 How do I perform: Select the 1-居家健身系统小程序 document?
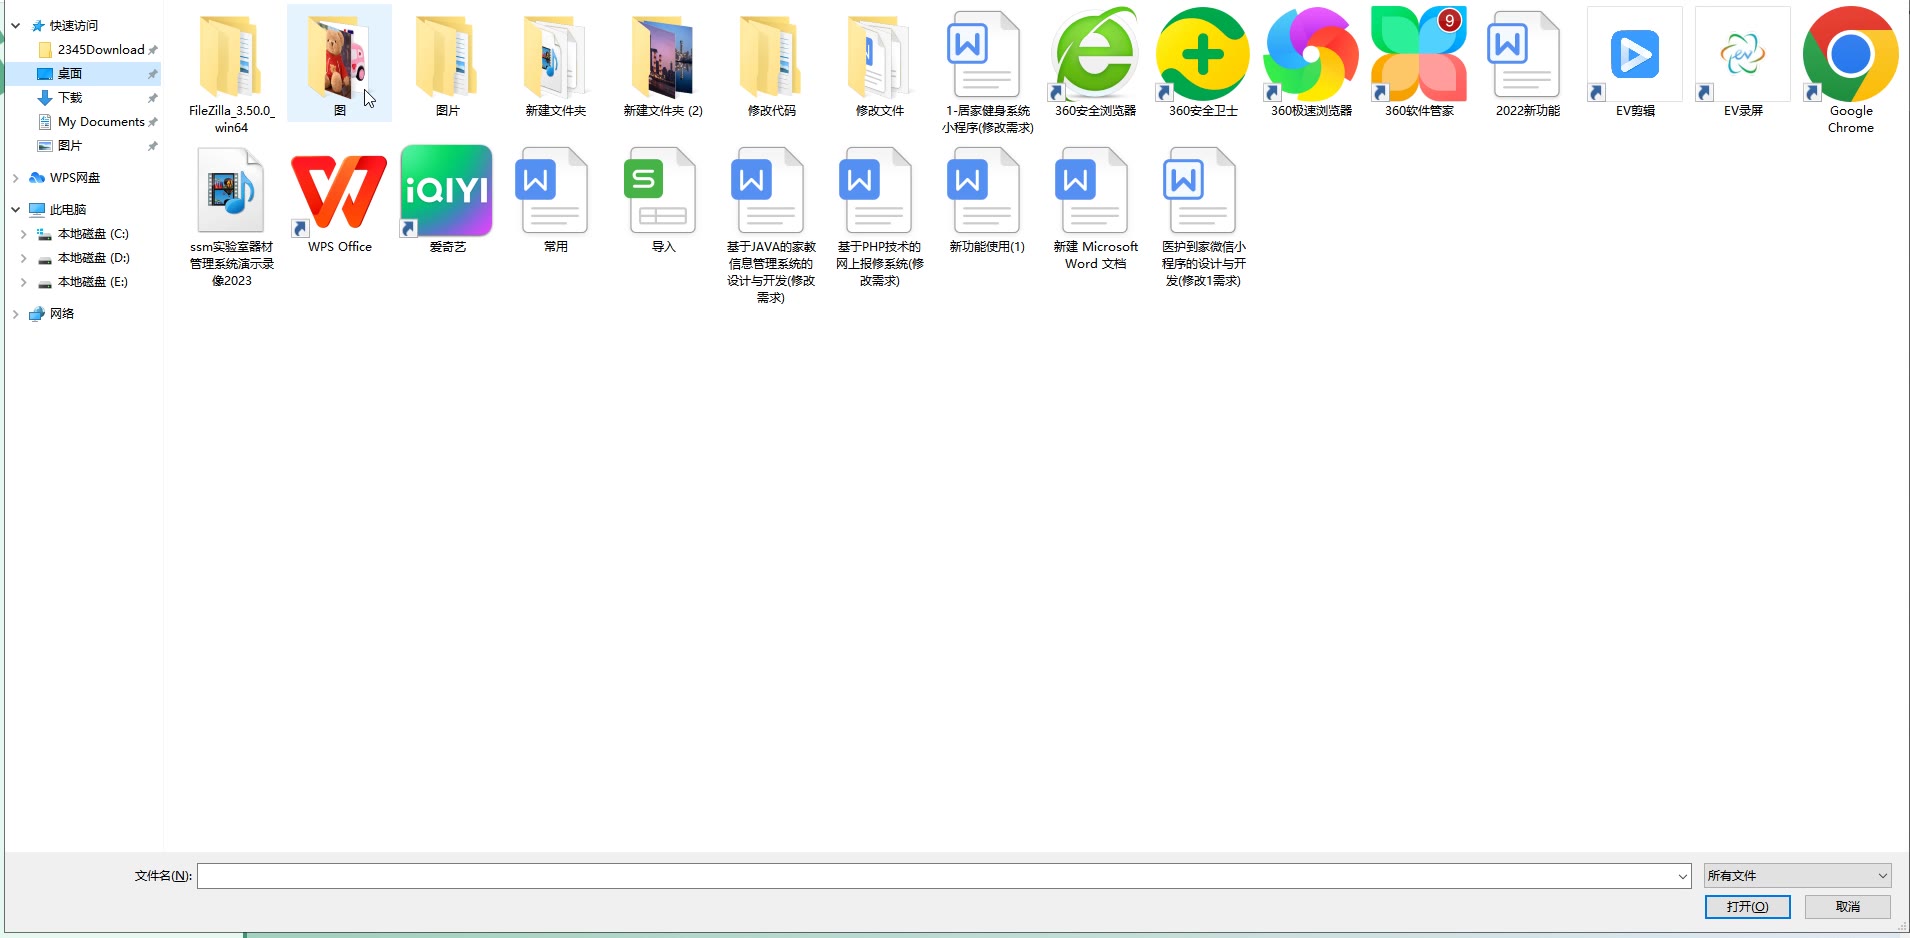(x=987, y=70)
